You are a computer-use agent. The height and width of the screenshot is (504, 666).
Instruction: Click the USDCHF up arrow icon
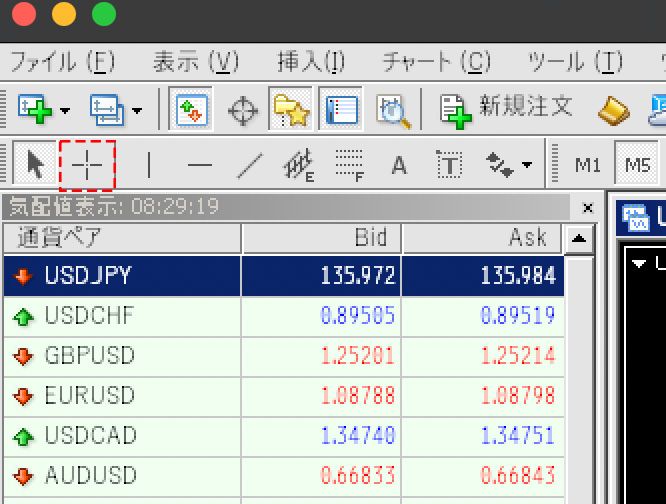pyautogui.click(x=23, y=316)
